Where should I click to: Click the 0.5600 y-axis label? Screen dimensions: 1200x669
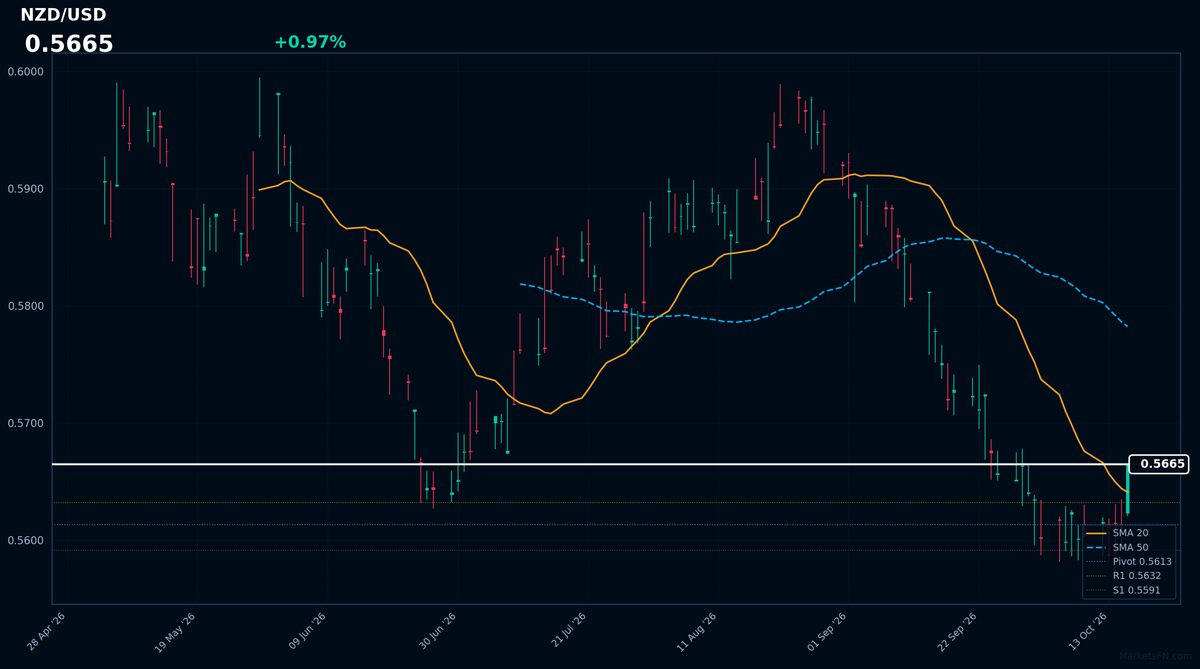[25, 541]
